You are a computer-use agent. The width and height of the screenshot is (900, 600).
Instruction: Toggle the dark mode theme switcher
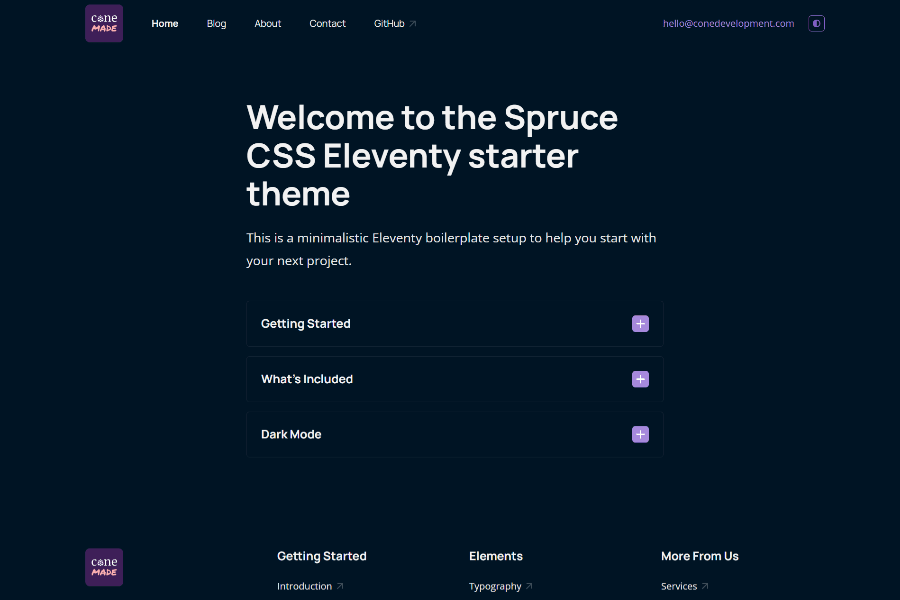816,23
